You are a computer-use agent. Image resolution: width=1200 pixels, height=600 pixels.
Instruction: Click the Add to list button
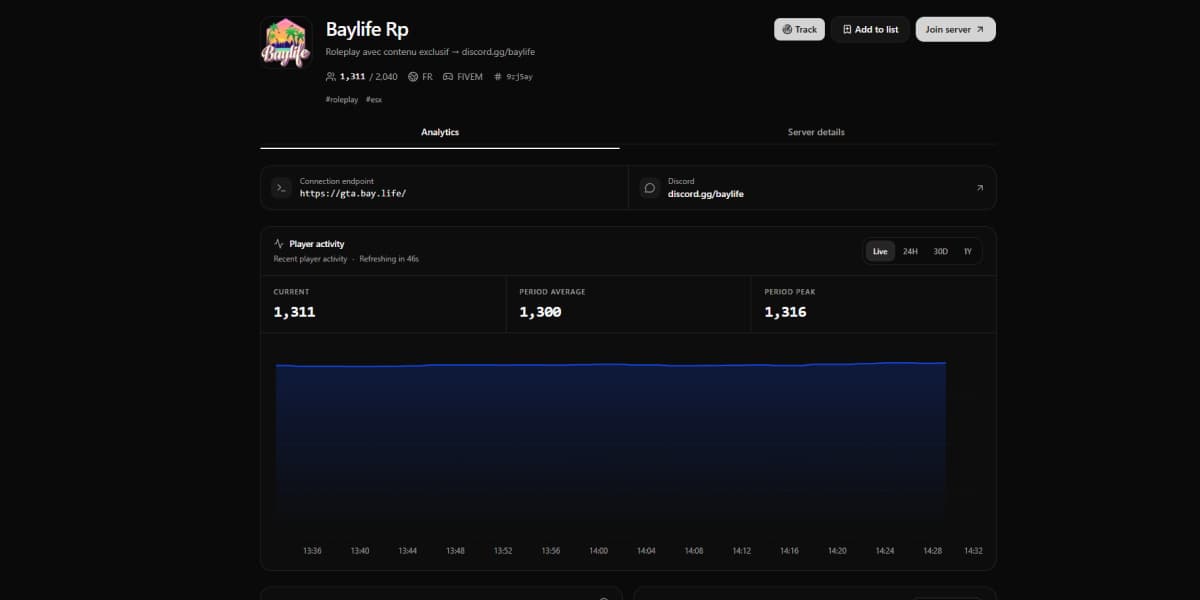click(x=871, y=29)
